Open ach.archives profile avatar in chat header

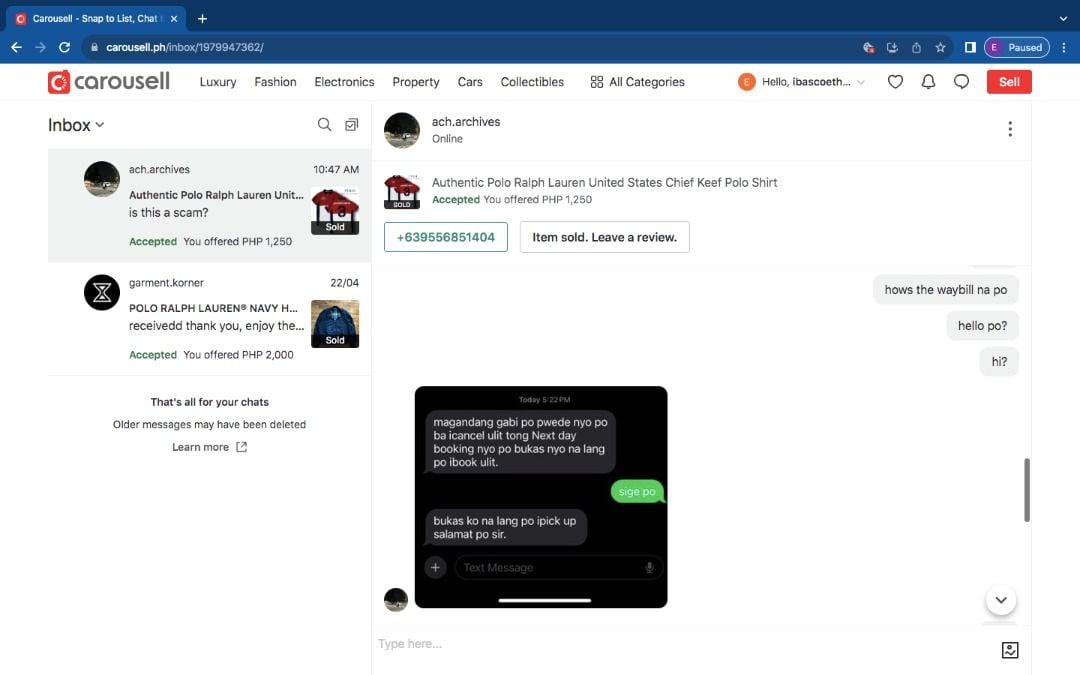[402, 130]
